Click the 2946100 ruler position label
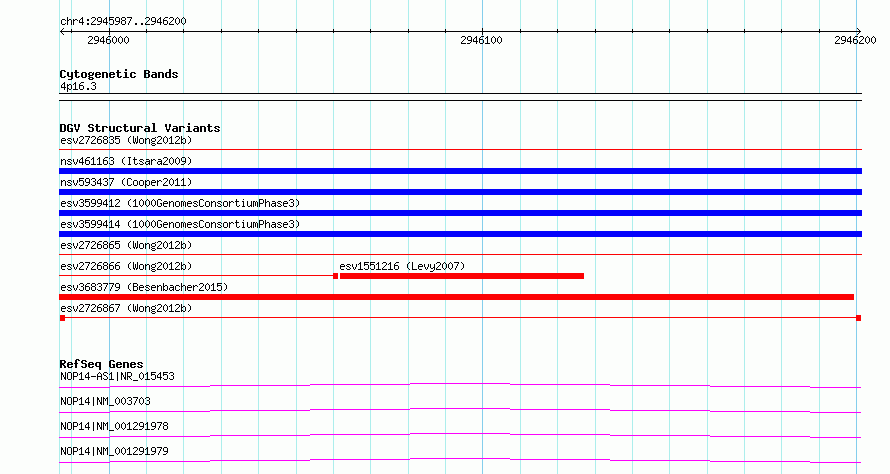 (481, 40)
